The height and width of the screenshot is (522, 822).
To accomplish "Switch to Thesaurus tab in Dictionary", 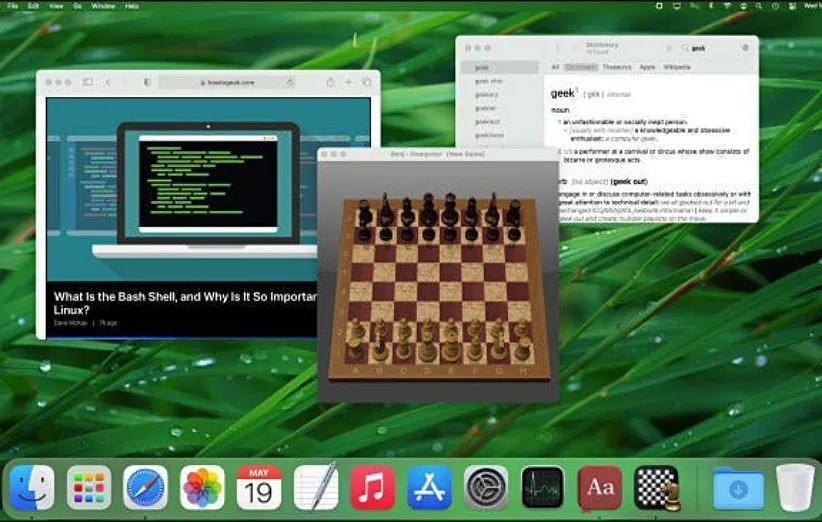I will [x=617, y=67].
